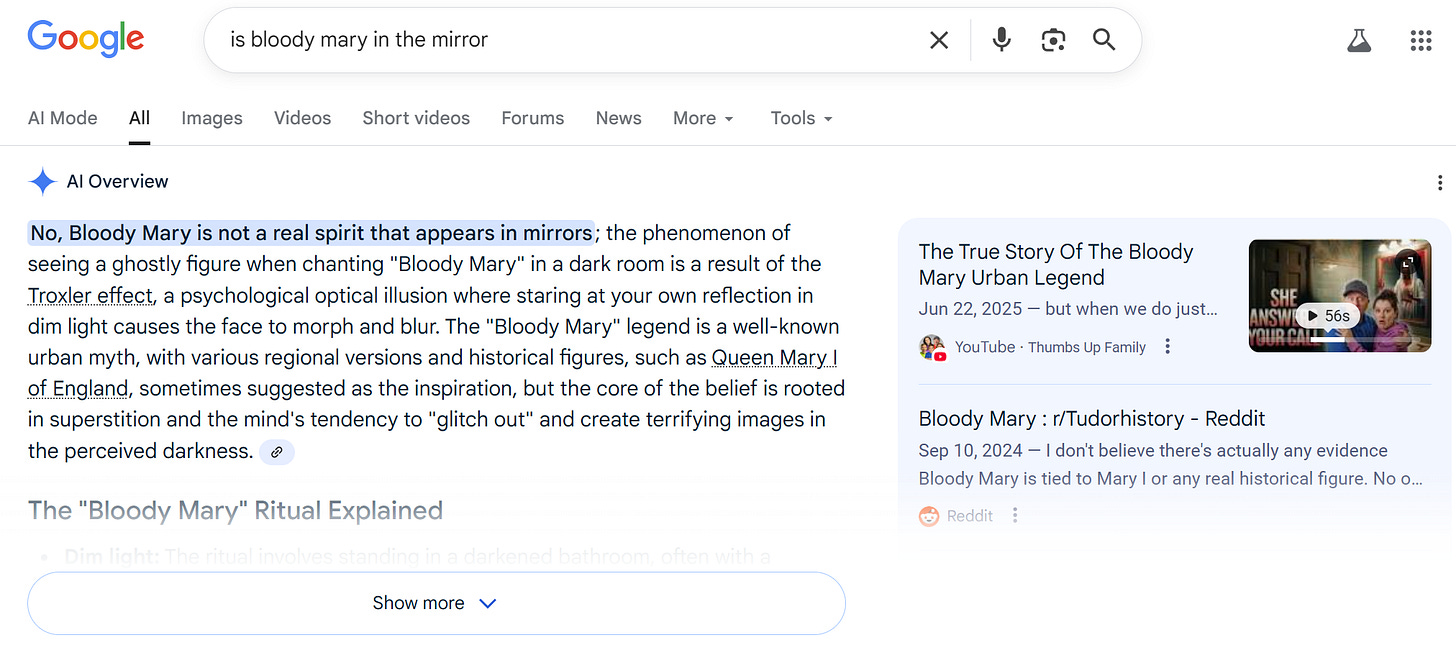Switch to AI Mode tab
This screenshot has width=1456, height=660.
[63, 118]
